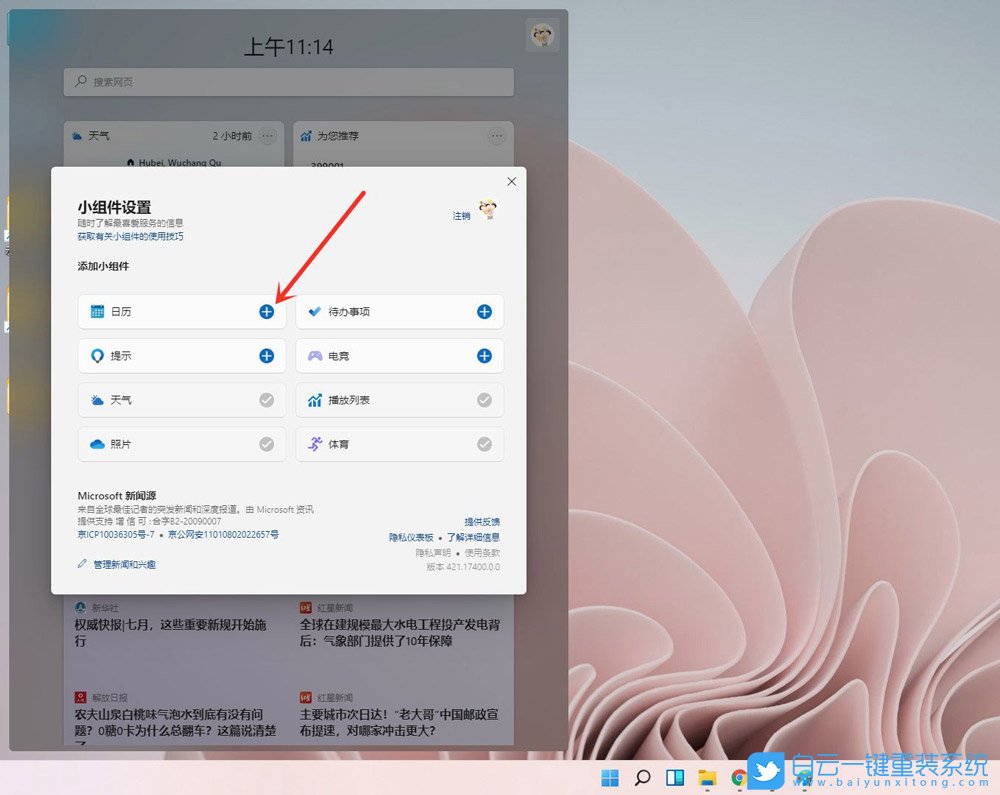Click the 体育 sports runner widget icon
This screenshot has height=795, width=1000.
pyautogui.click(x=317, y=443)
